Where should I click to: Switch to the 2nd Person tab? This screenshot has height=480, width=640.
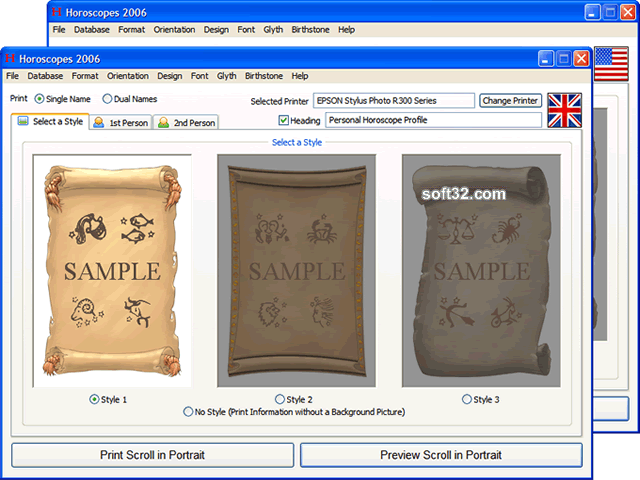point(186,122)
